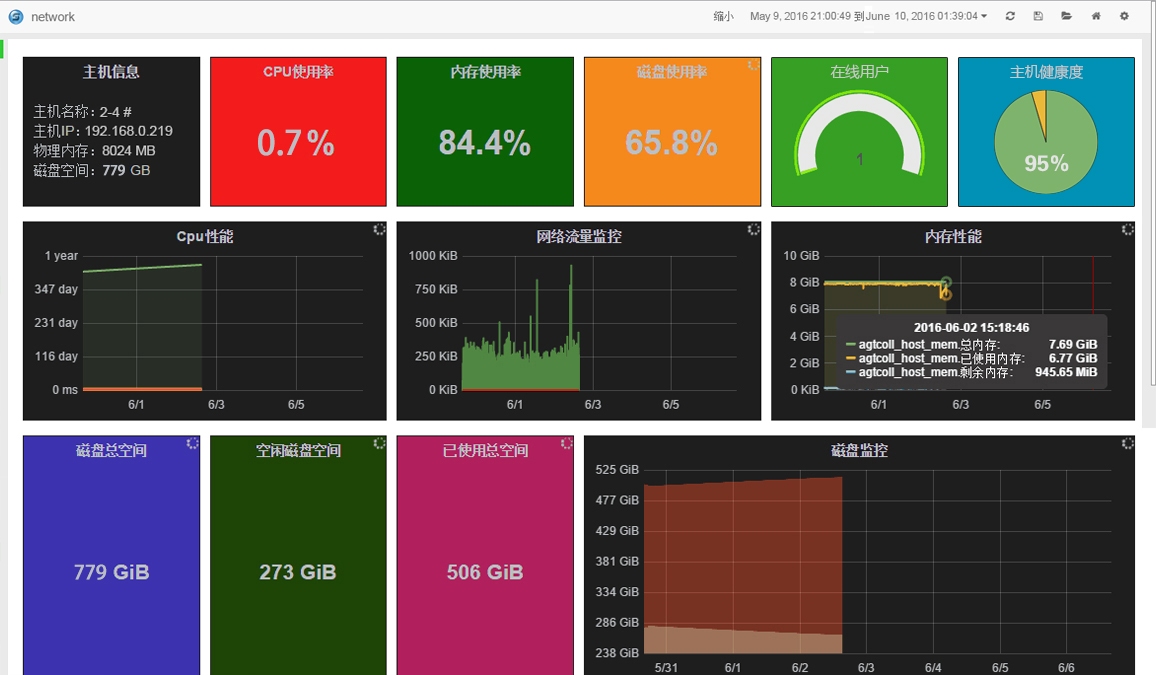Click the CPU使用率 panel title
The height and width of the screenshot is (675, 1156).
pyautogui.click(x=298, y=72)
